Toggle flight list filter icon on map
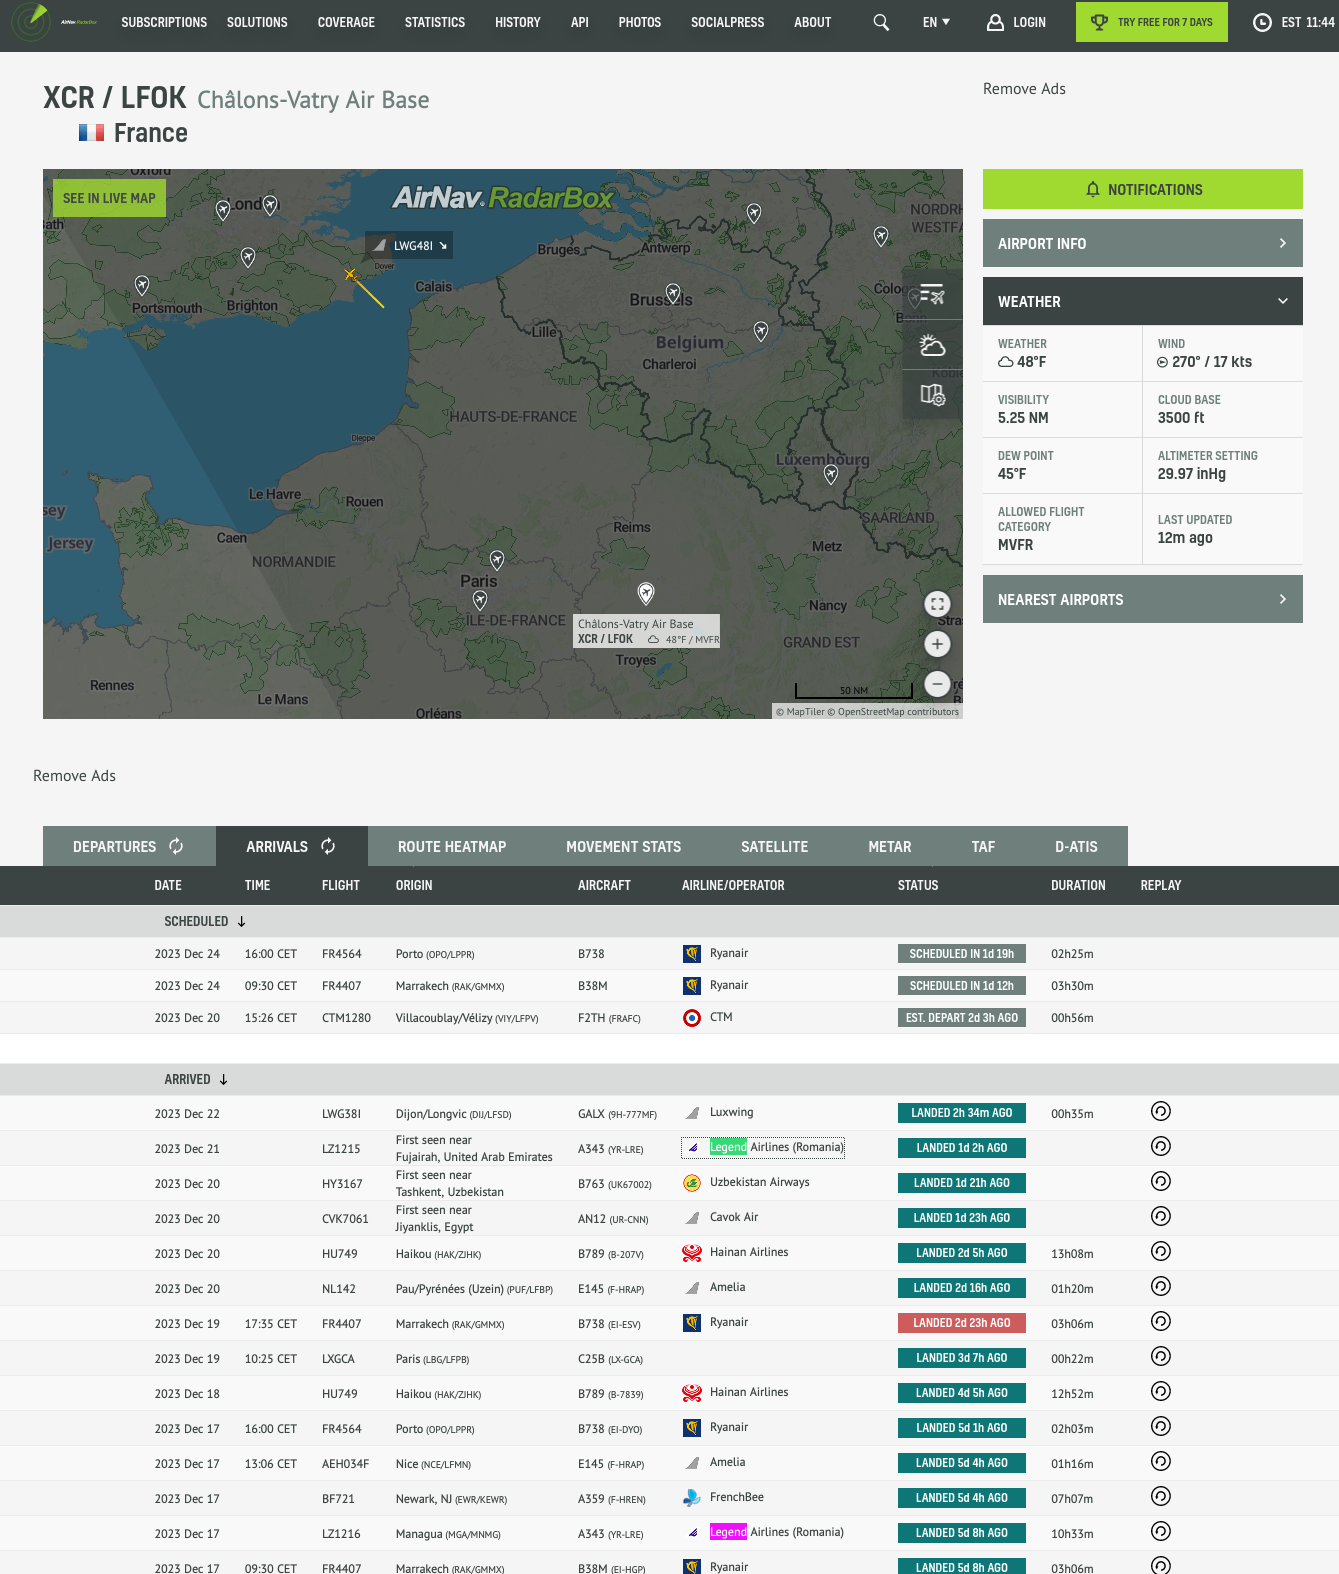This screenshot has width=1339, height=1574. click(x=932, y=295)
